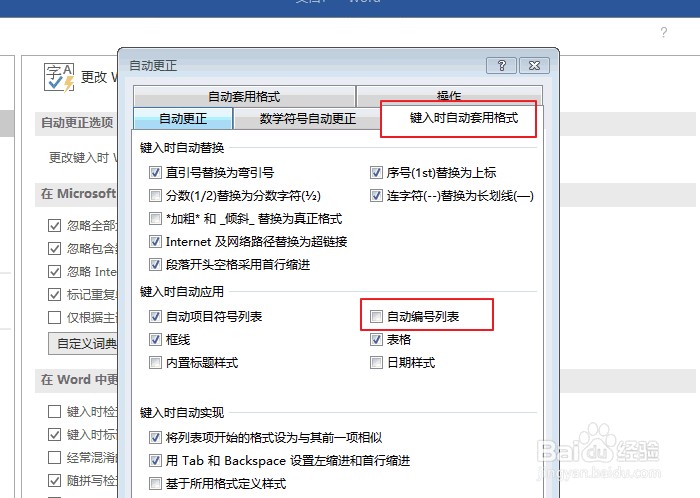Select the 数学符号自动更正 tab
This screenshot has width=700, height=498.
pyautogui.click(x=307, y=118)
